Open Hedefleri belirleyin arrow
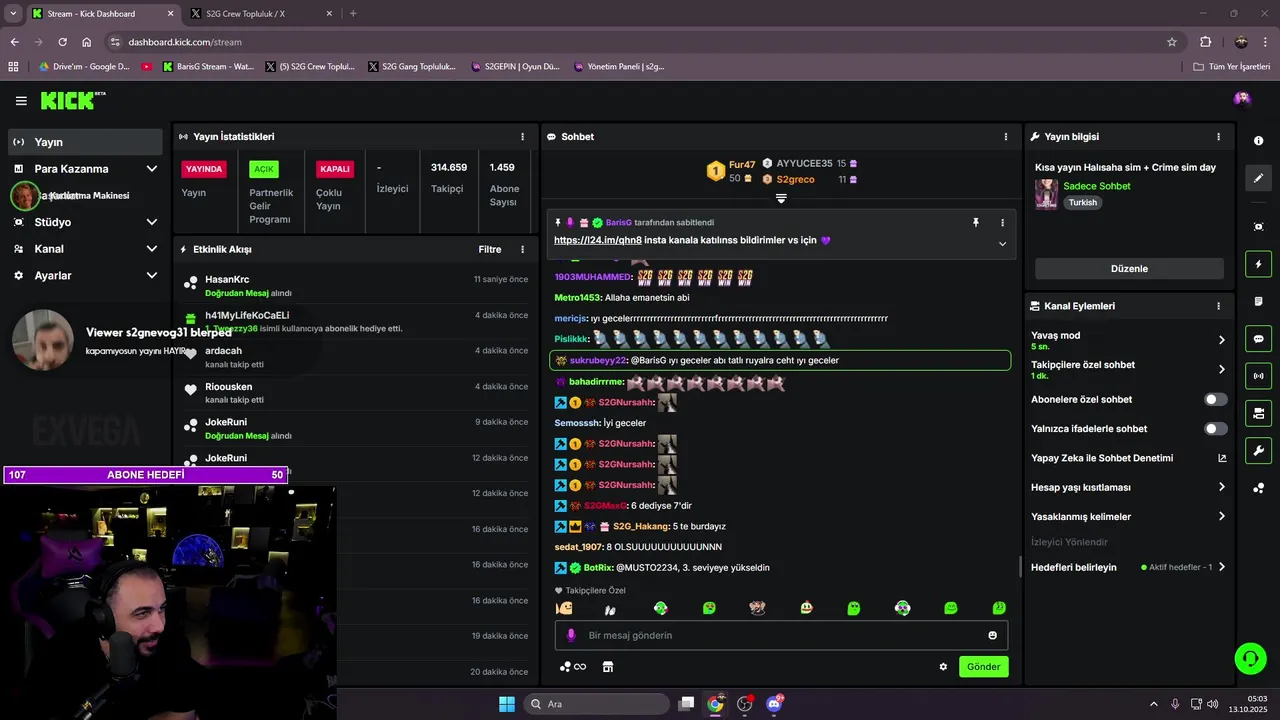This screenshot has height=720, width=1280. (1221, 567)
